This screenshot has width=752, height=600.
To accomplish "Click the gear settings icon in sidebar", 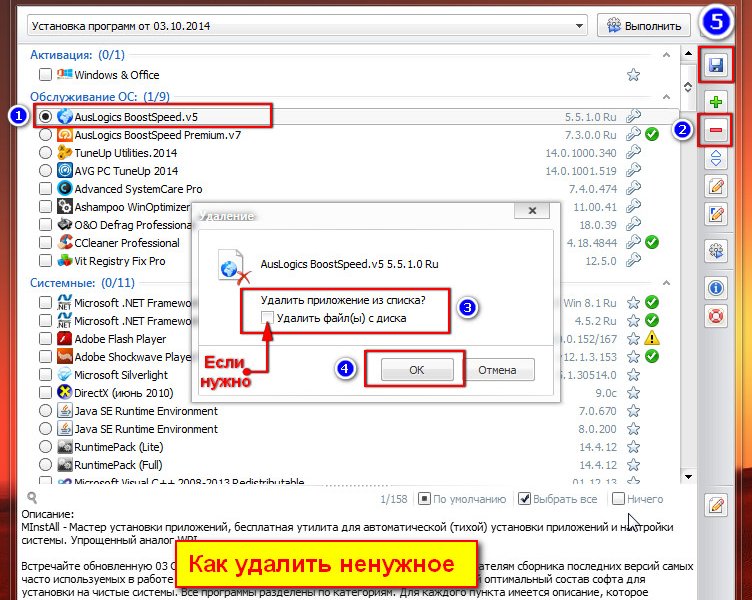I will pyautogui.click(x=716, y=251).
